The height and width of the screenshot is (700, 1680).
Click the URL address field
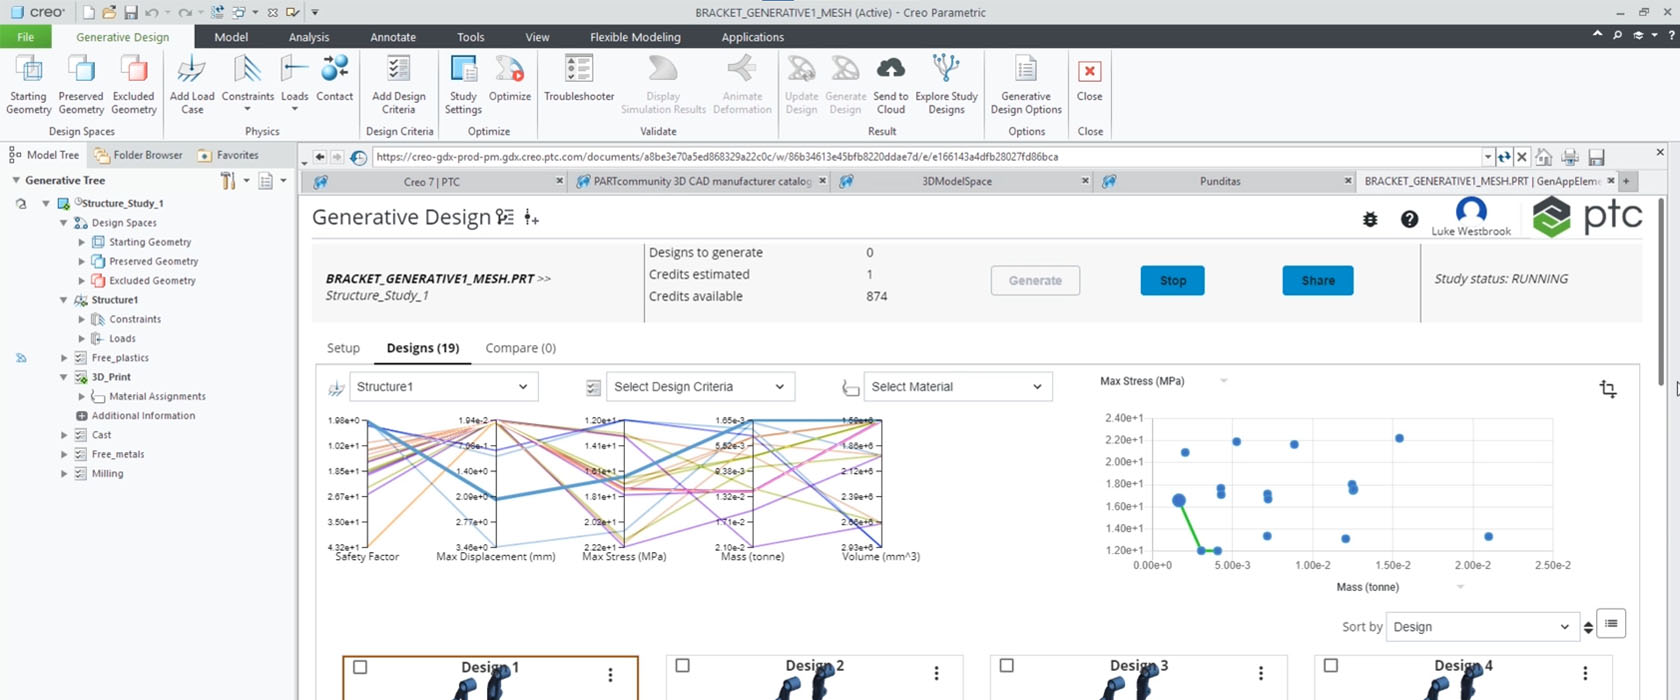tap(927, 157)
